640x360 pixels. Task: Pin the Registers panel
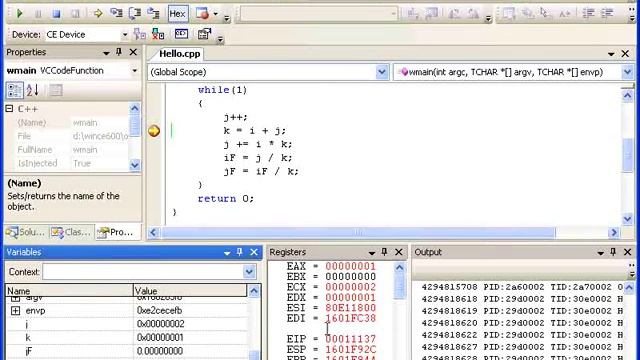[x=384, y=252]
